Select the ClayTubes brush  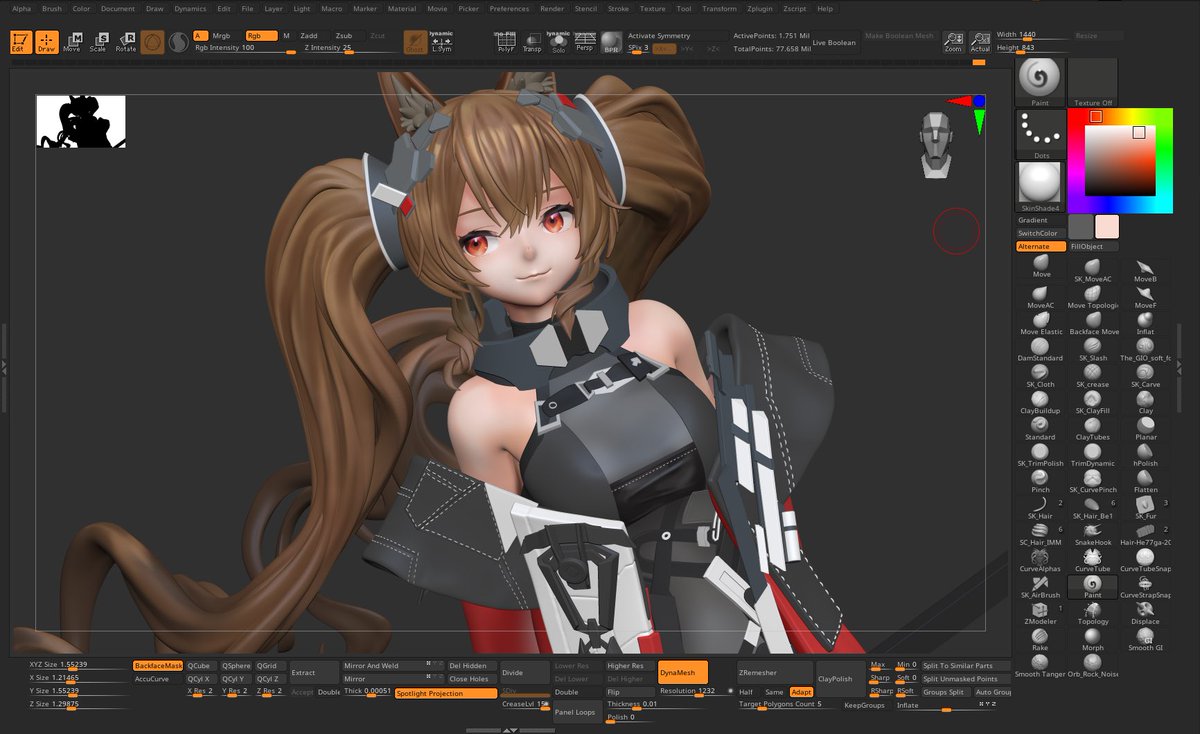pos(1093,430)
